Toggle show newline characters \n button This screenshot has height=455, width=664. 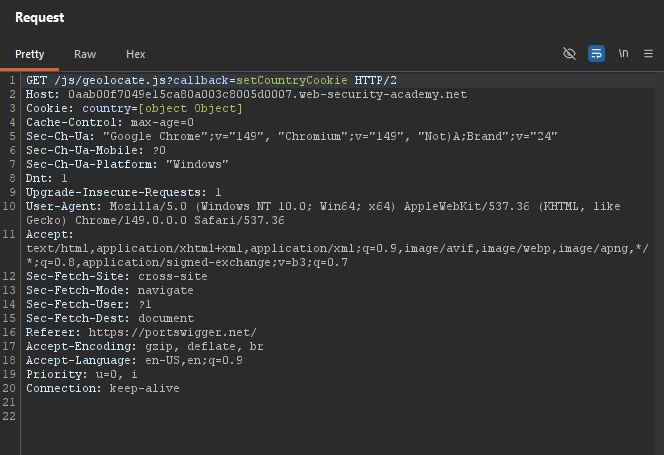623,54
